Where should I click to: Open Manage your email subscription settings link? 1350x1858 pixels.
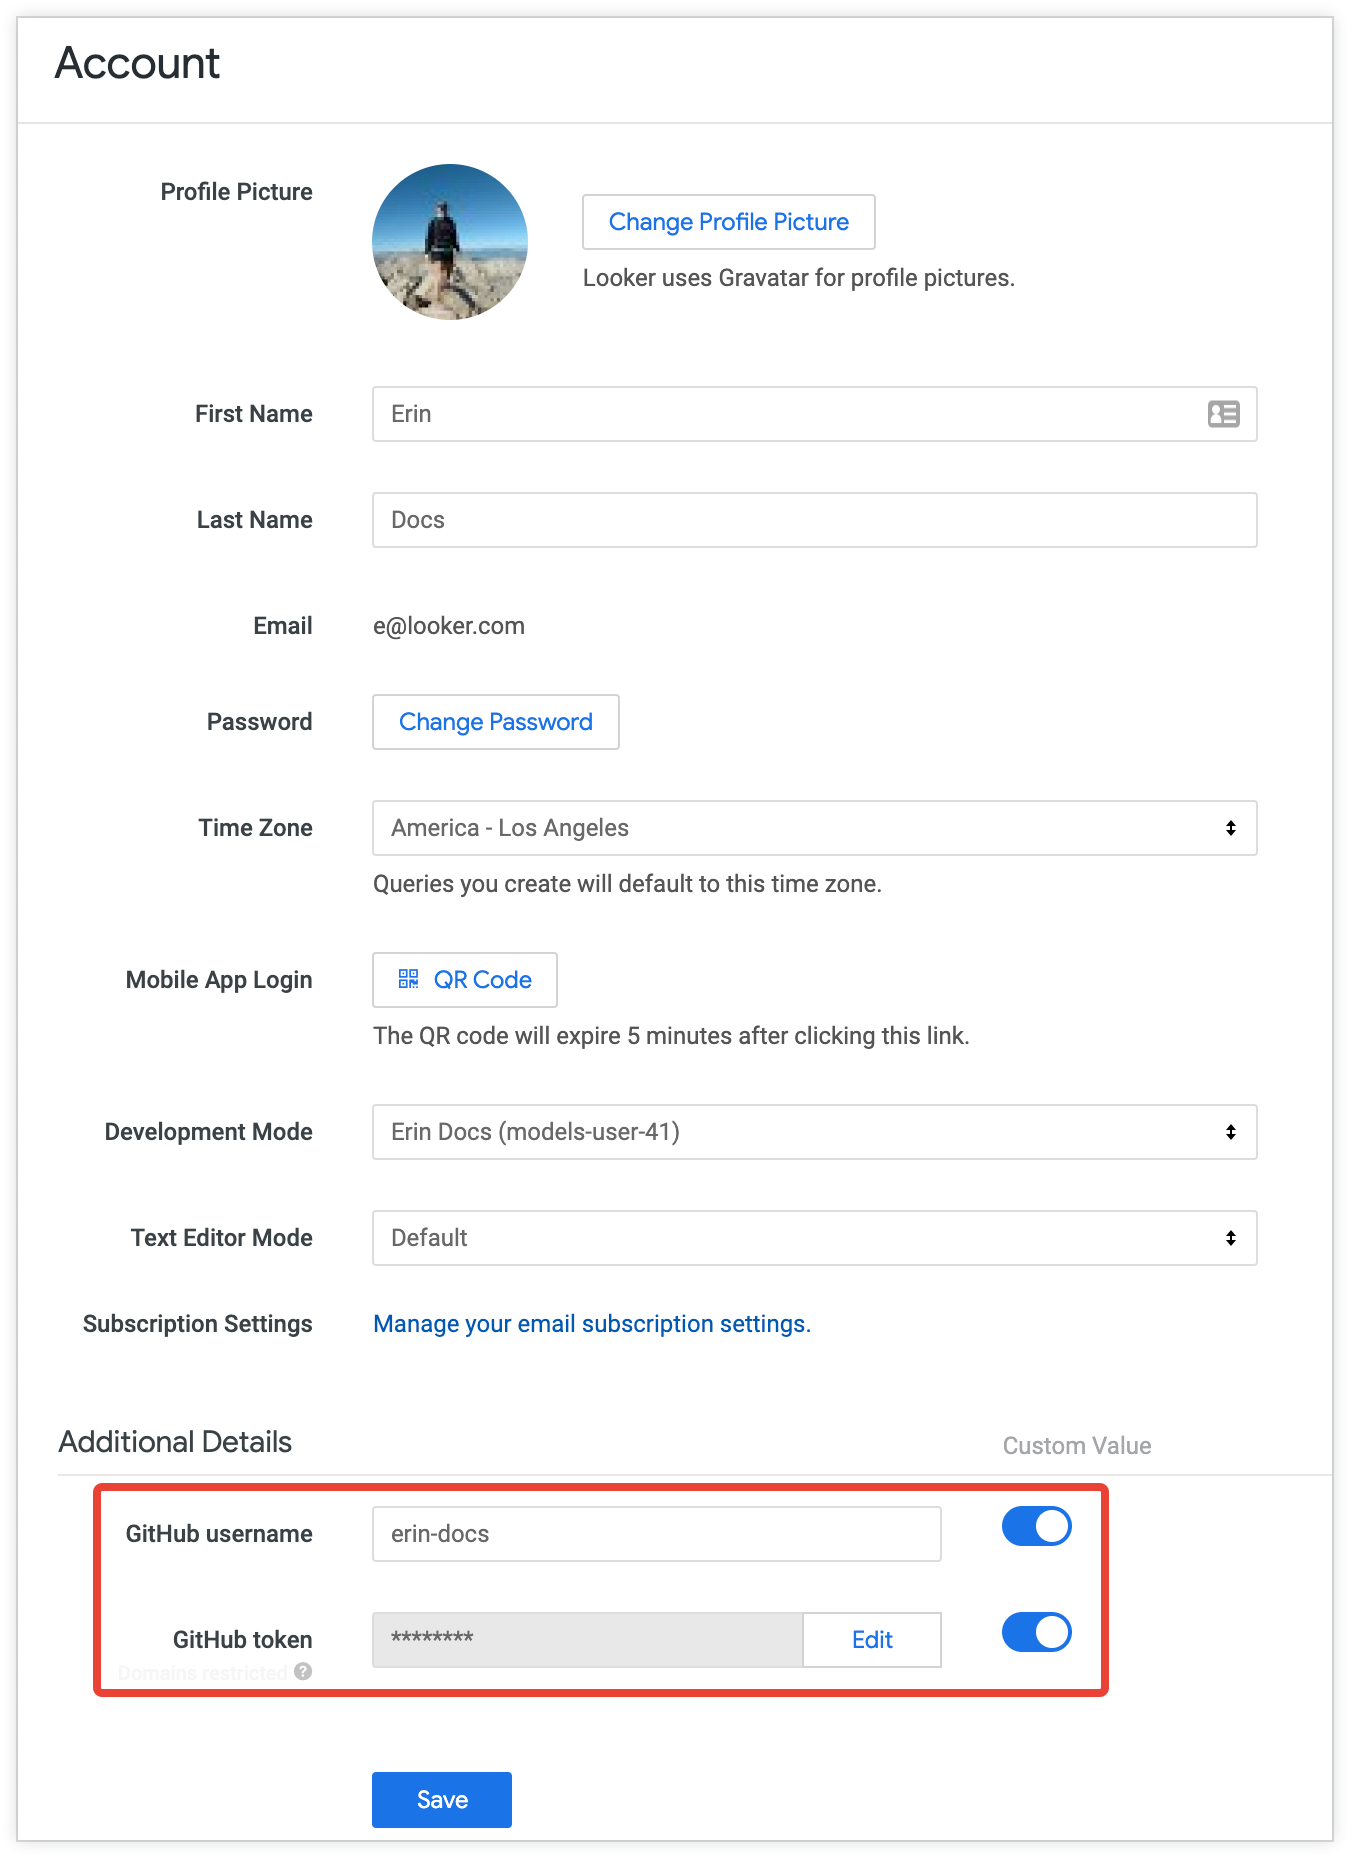tap(591, 1324)
